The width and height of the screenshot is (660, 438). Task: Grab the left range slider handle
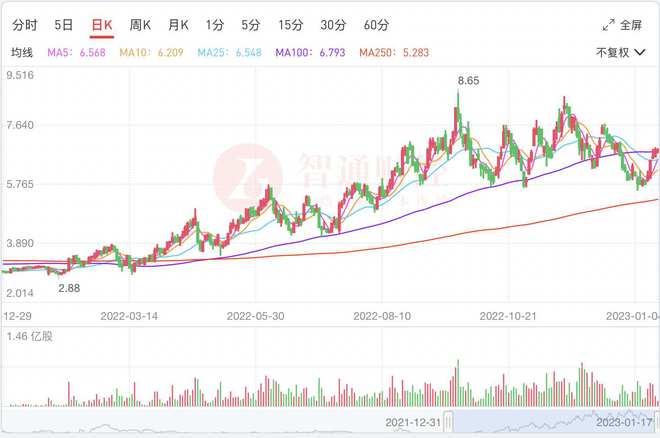pyautogui.click(x=449, y=421)
